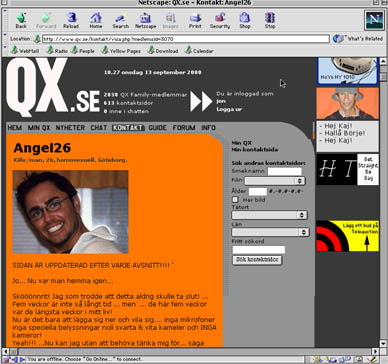Stop loading with the Stop icon
This screenshot has height=364, width=388.
point(270,20)
